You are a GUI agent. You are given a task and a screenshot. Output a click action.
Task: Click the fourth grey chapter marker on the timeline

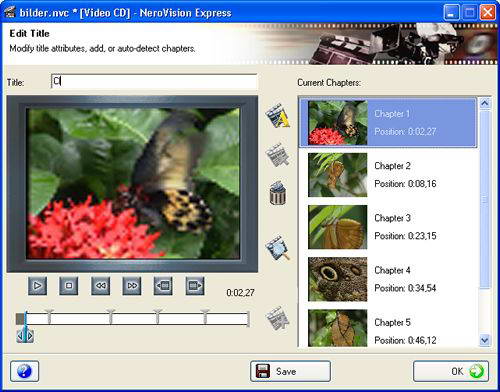point(205,316)
